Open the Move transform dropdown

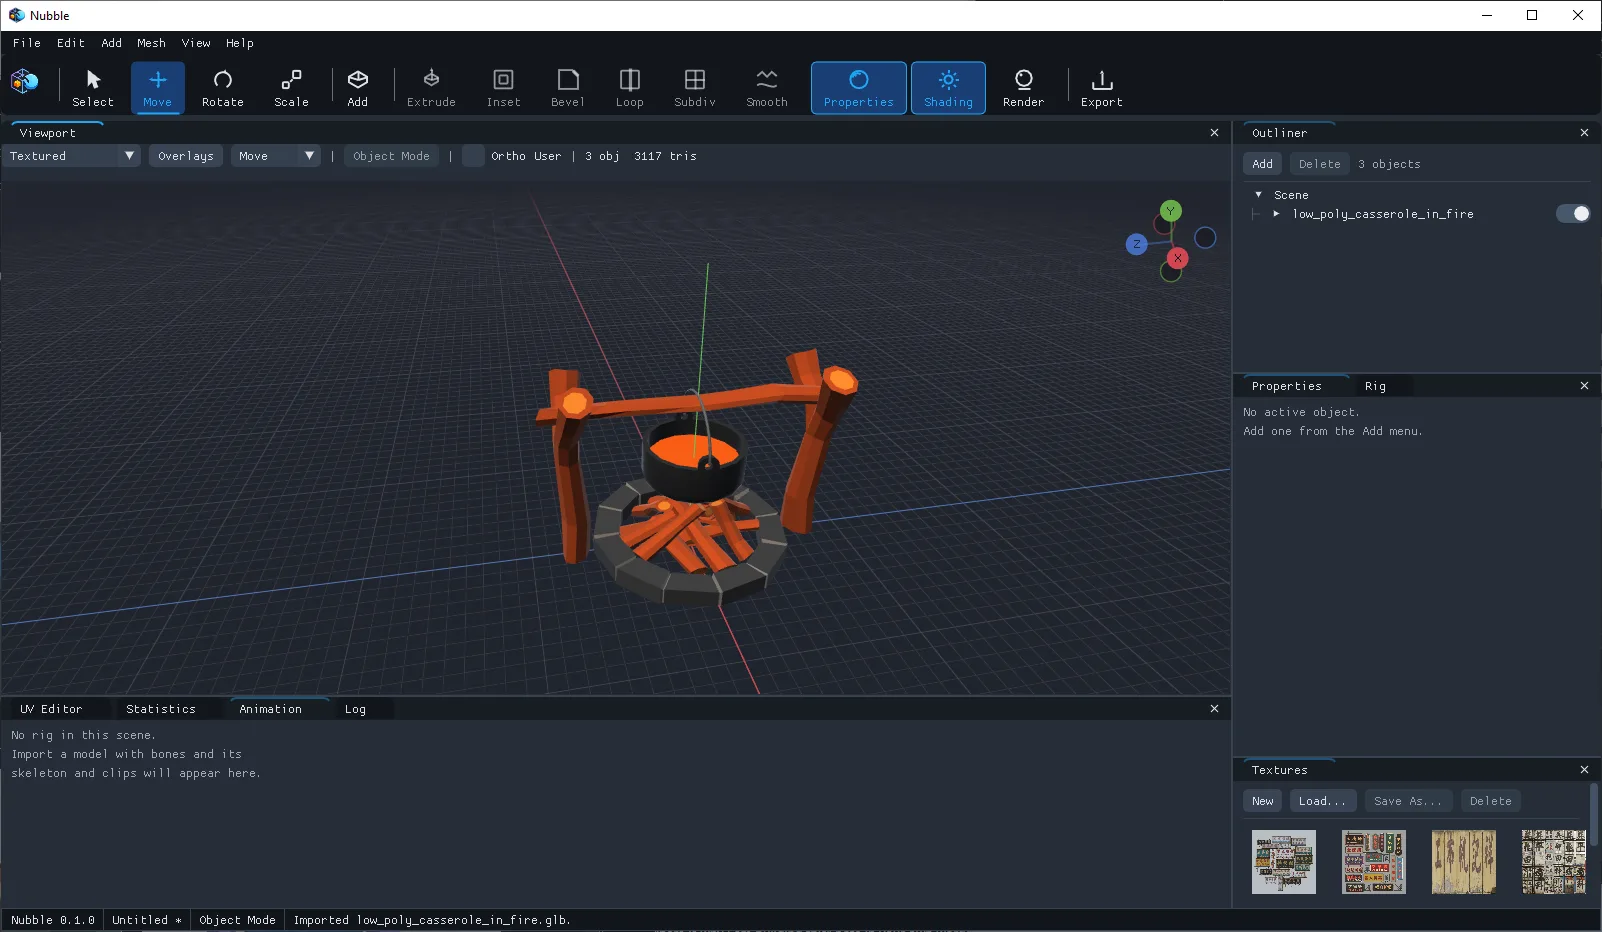click(276, 156)
